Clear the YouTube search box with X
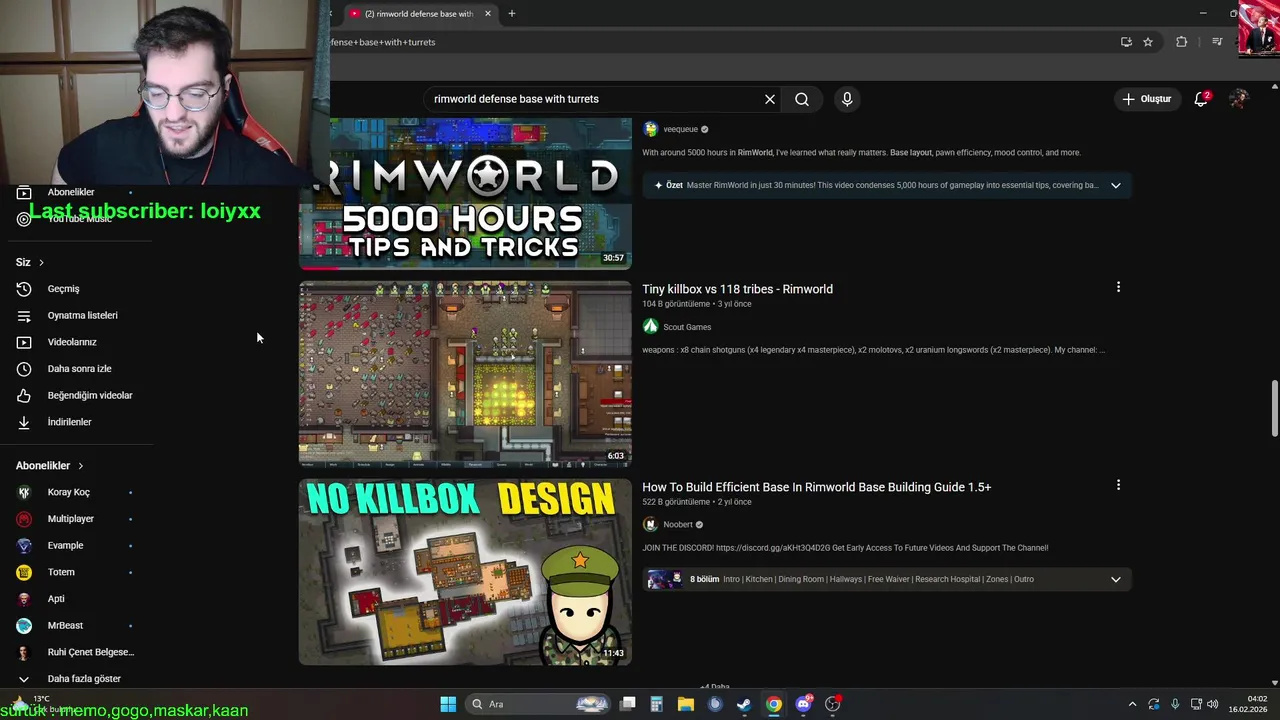 [770, 99]
